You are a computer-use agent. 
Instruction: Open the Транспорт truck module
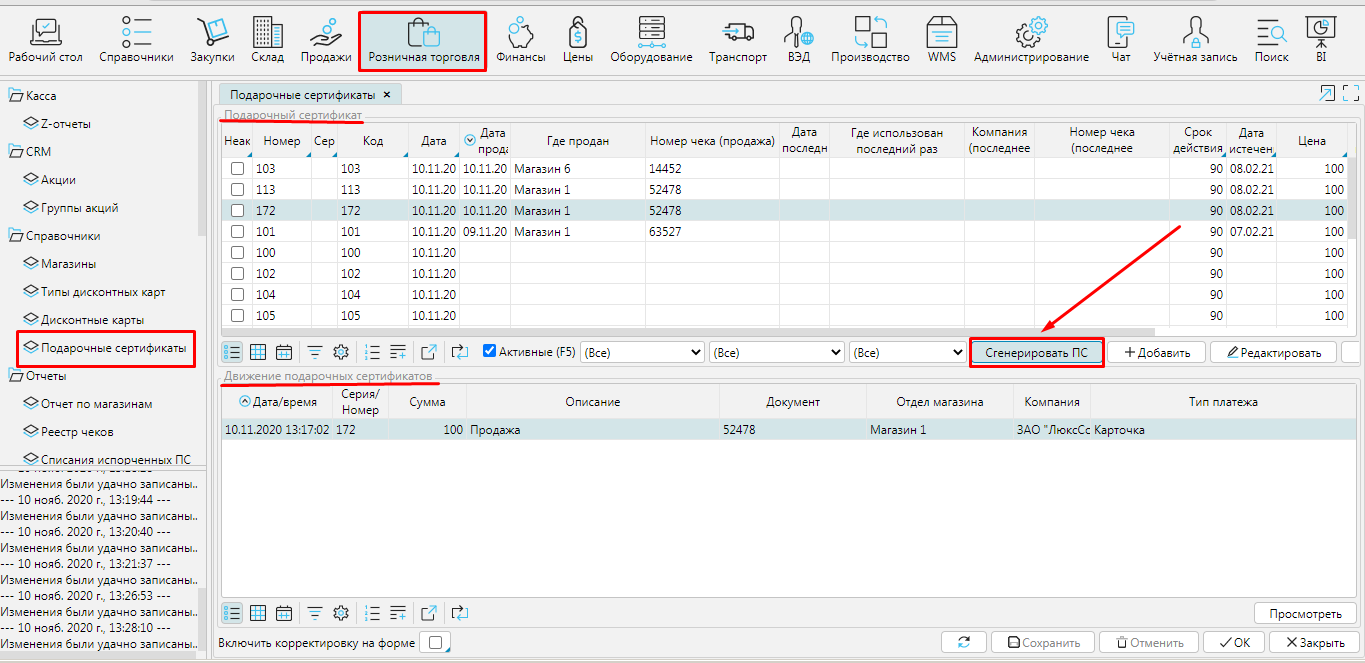[x=737, y=40]
